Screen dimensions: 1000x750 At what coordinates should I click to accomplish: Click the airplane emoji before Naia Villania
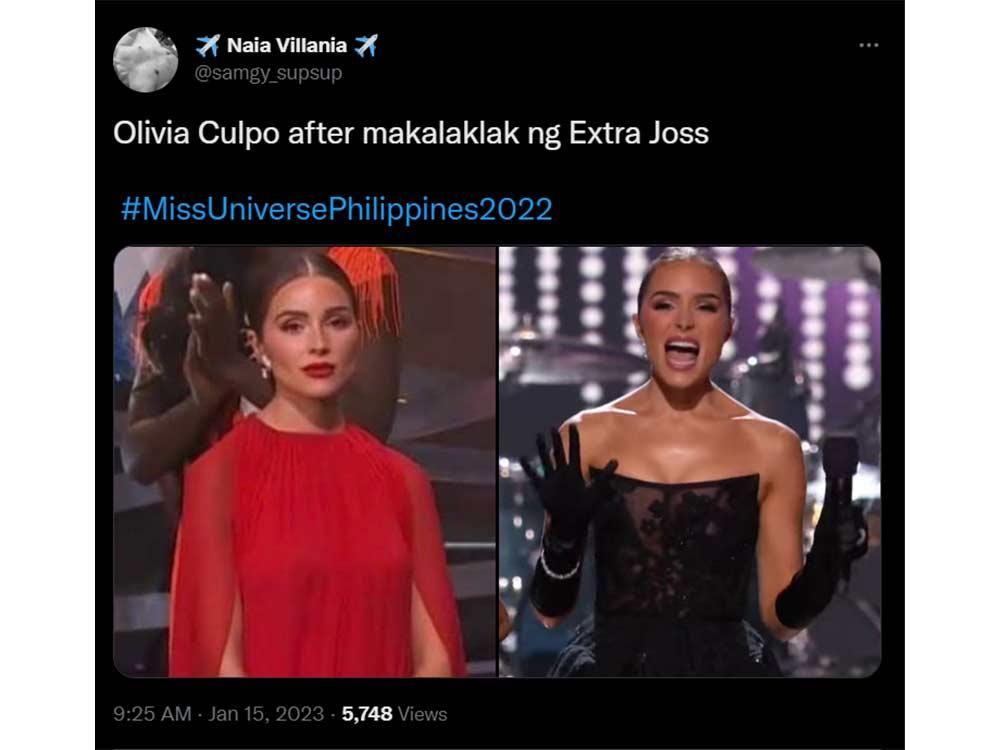click(208, 46)
